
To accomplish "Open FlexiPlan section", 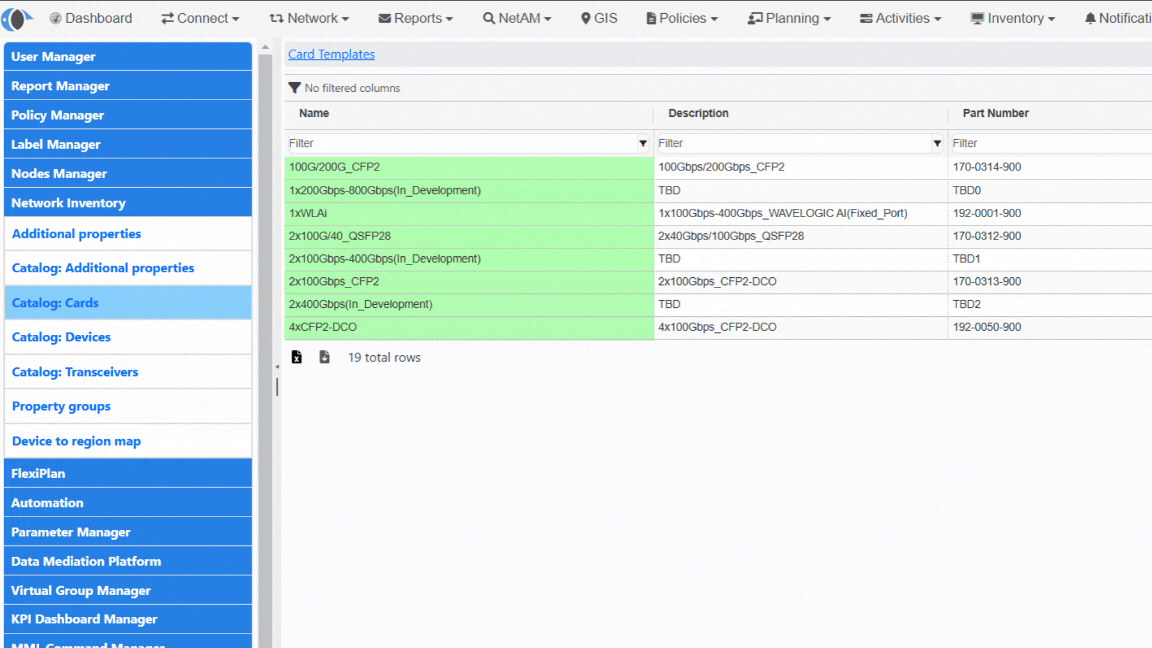I will pyautogui.click(x=128, y=474).
